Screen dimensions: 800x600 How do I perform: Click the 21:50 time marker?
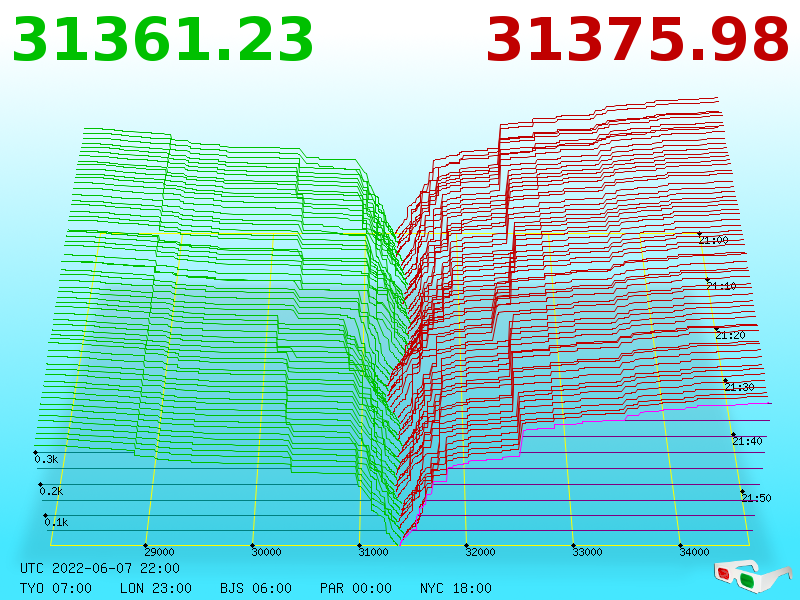pyautogui.click(x=757, y=498)
